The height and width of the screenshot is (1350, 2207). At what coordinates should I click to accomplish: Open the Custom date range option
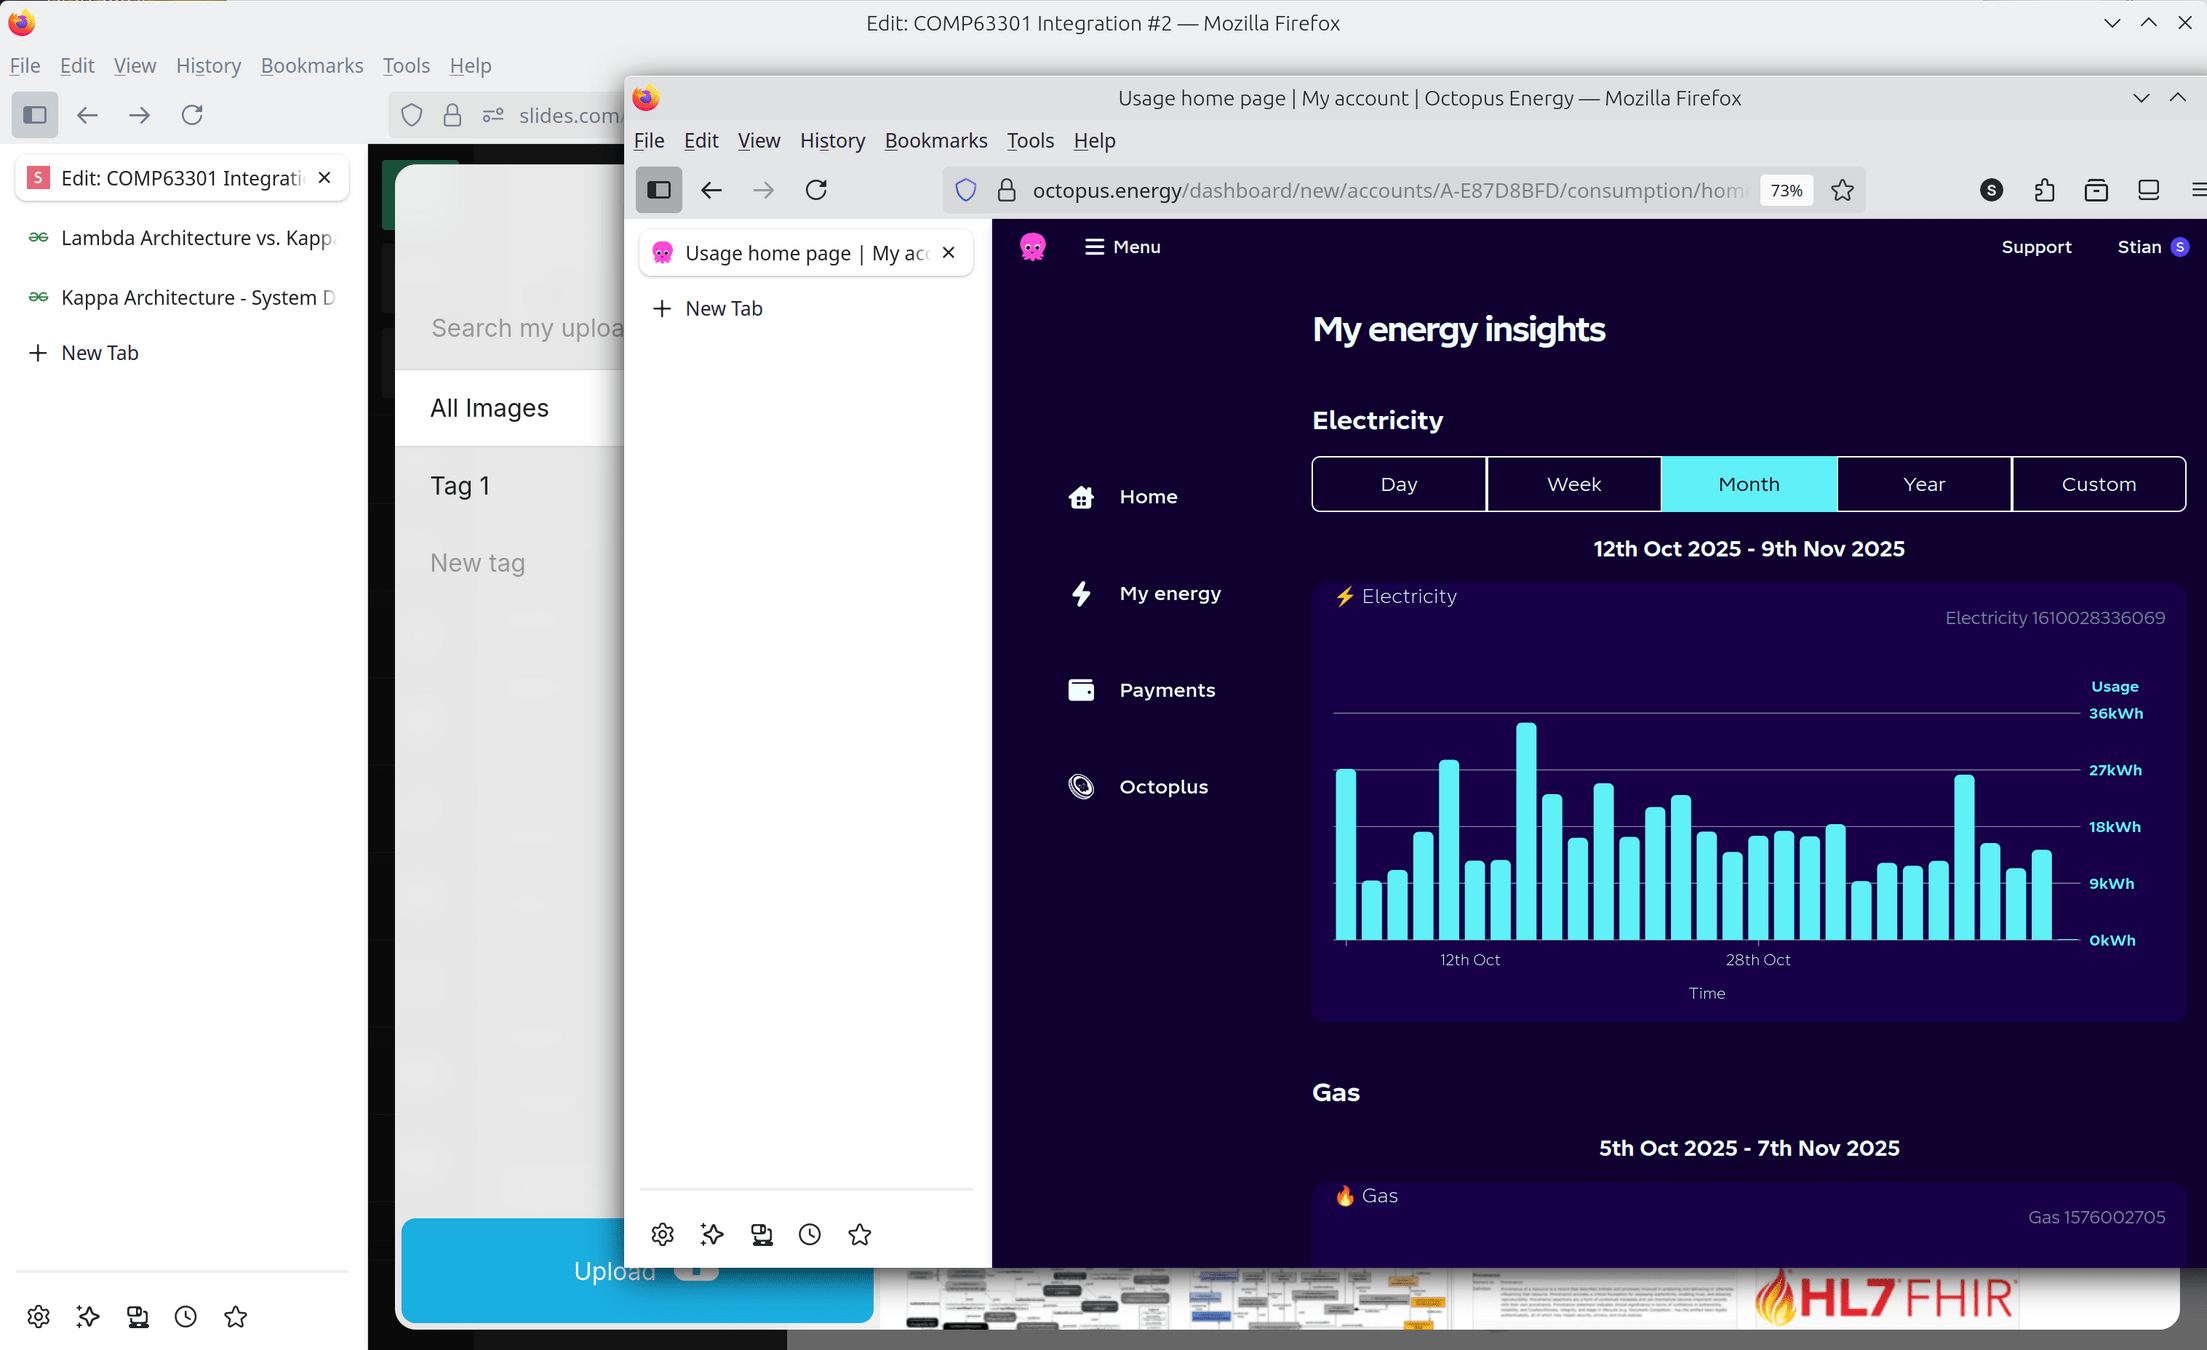click(x=2098, y=484)
